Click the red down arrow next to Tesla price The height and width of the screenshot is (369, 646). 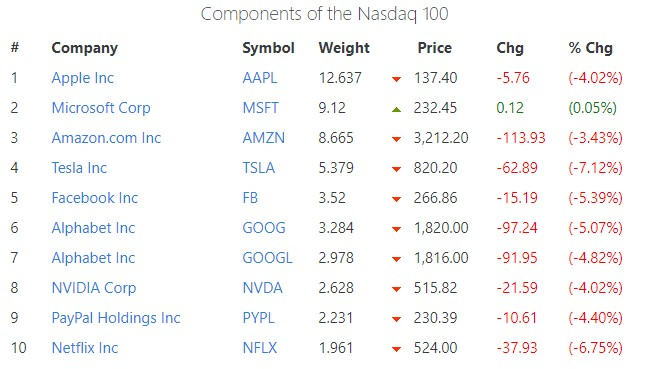(x=396, y=169)
